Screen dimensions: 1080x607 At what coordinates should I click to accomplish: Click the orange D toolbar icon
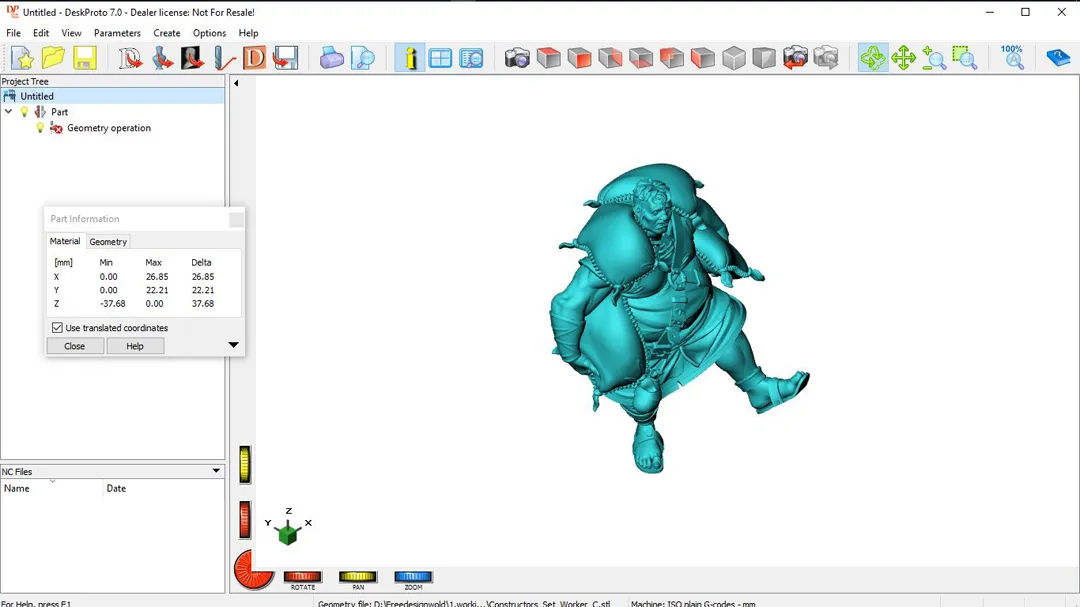click(254, 59)
